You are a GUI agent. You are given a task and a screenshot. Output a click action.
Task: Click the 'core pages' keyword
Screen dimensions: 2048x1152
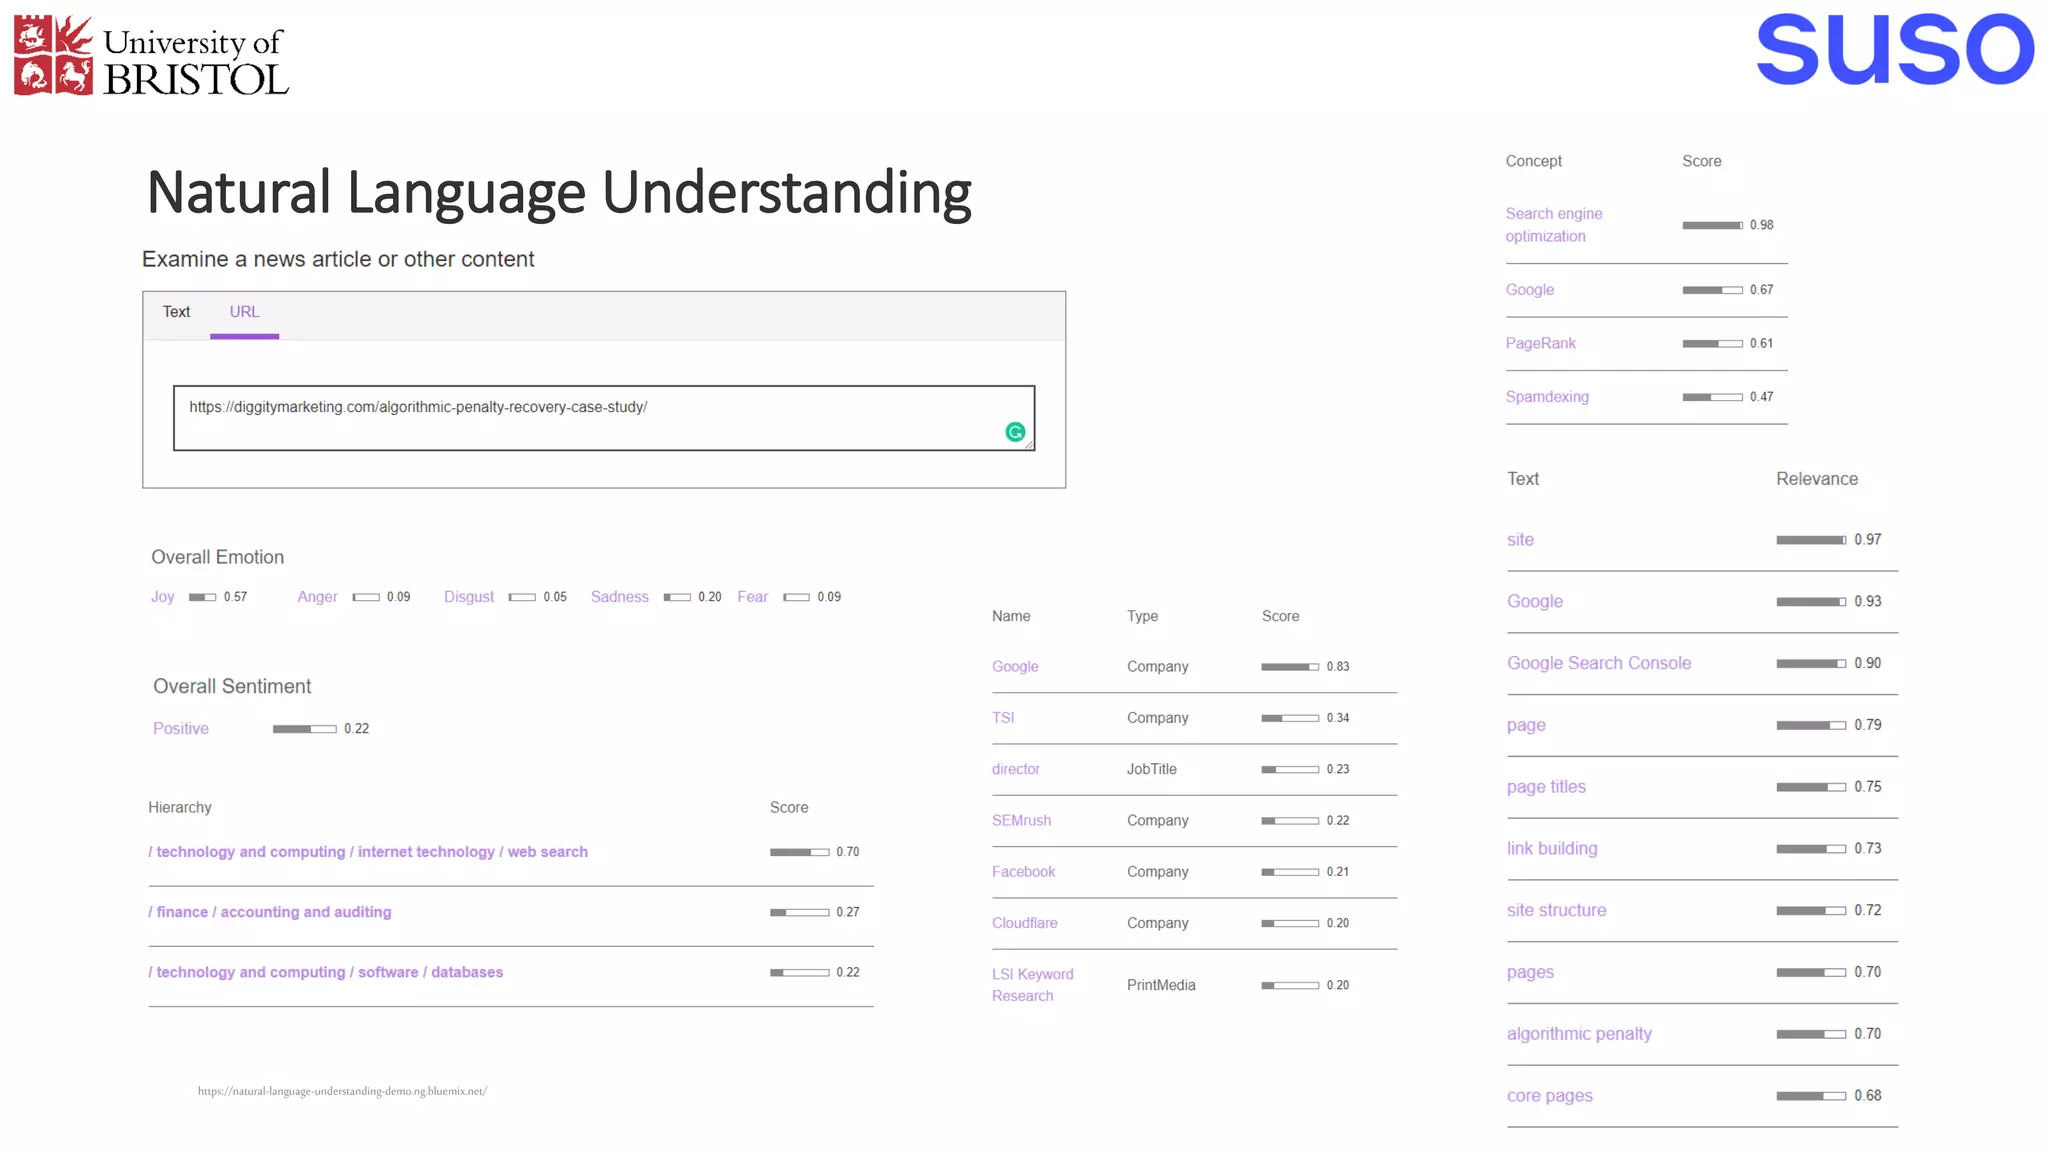[1549, 1096]
